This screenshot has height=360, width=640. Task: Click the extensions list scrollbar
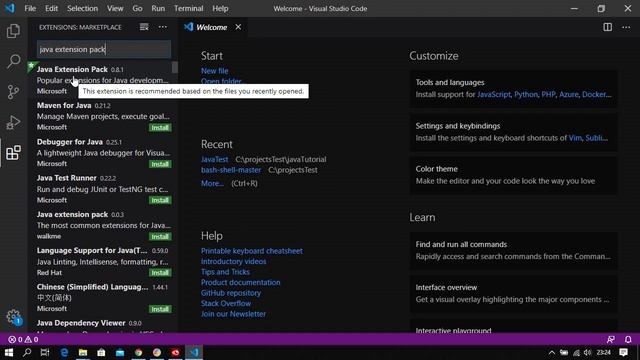click(x=175, y=67)
